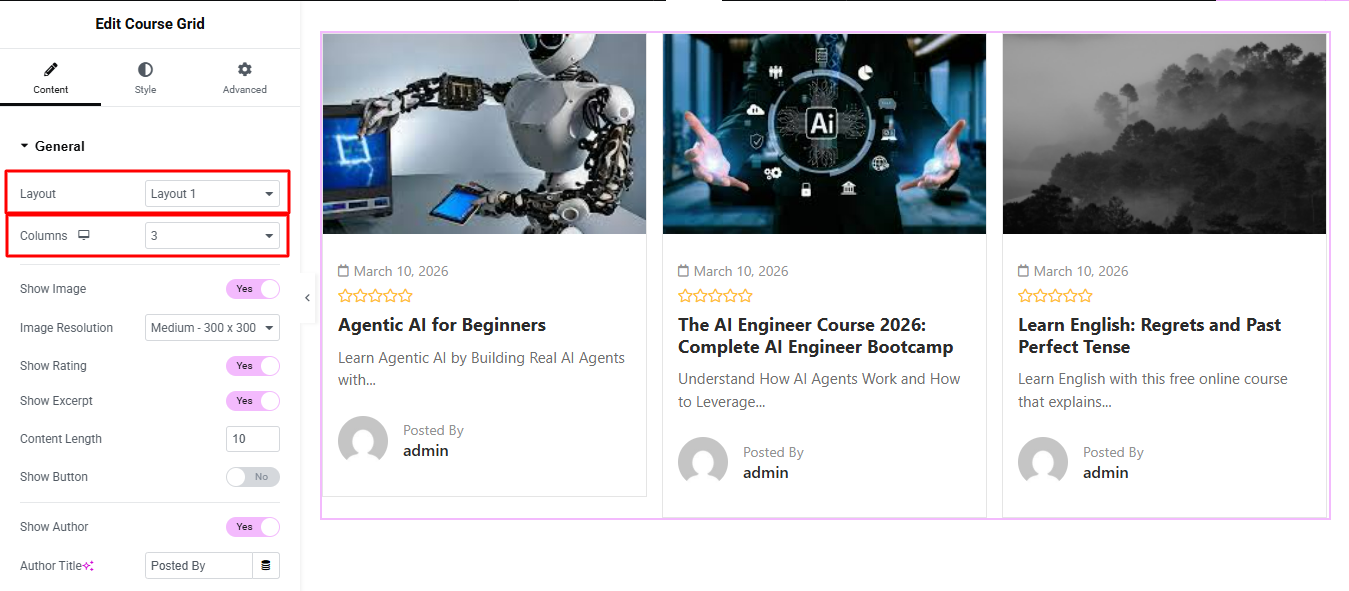1349x591 pixels.
Task: Click the calendar icon on the AI Engineer card
Action: 683,271
